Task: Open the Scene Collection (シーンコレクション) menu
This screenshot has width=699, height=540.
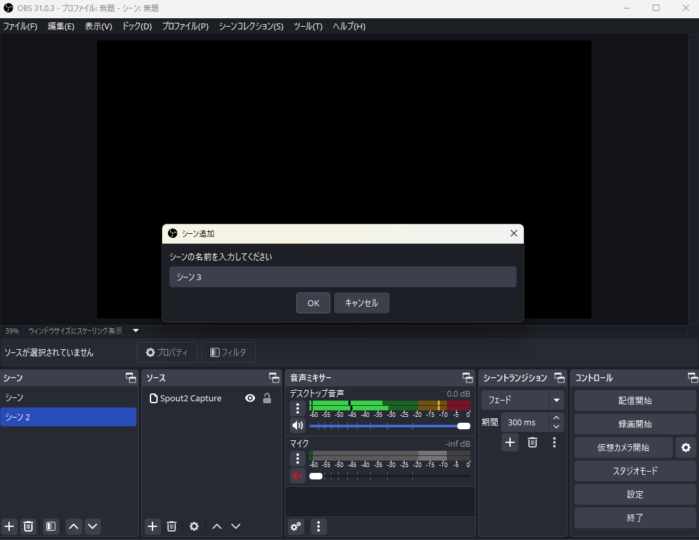Action: 251,26
